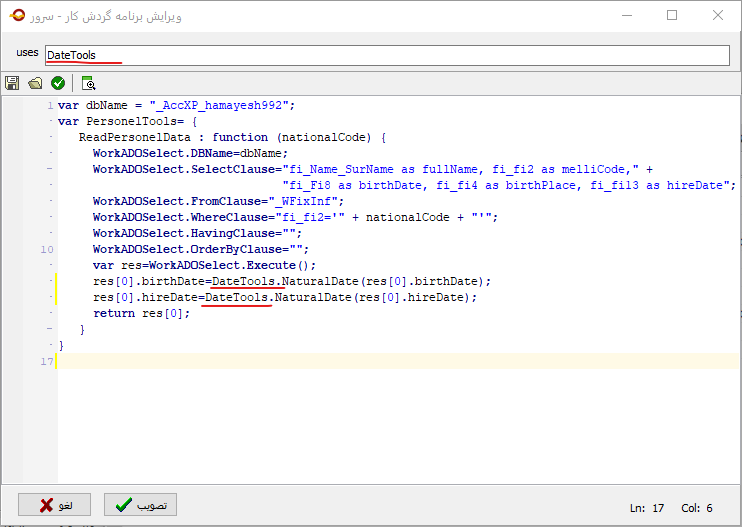Click the var dbName declaration line

coord(176,105)
